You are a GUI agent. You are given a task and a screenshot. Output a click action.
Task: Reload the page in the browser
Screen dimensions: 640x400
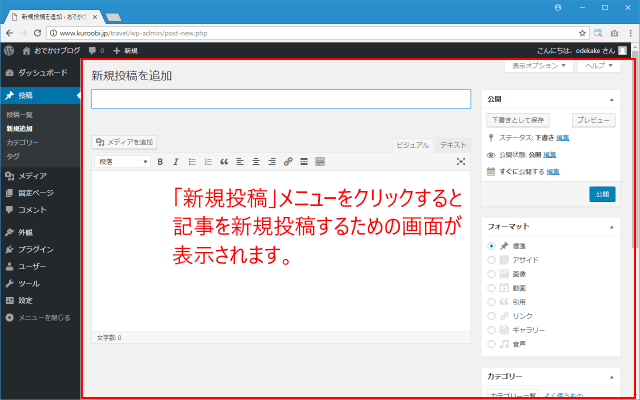point(37,33)
